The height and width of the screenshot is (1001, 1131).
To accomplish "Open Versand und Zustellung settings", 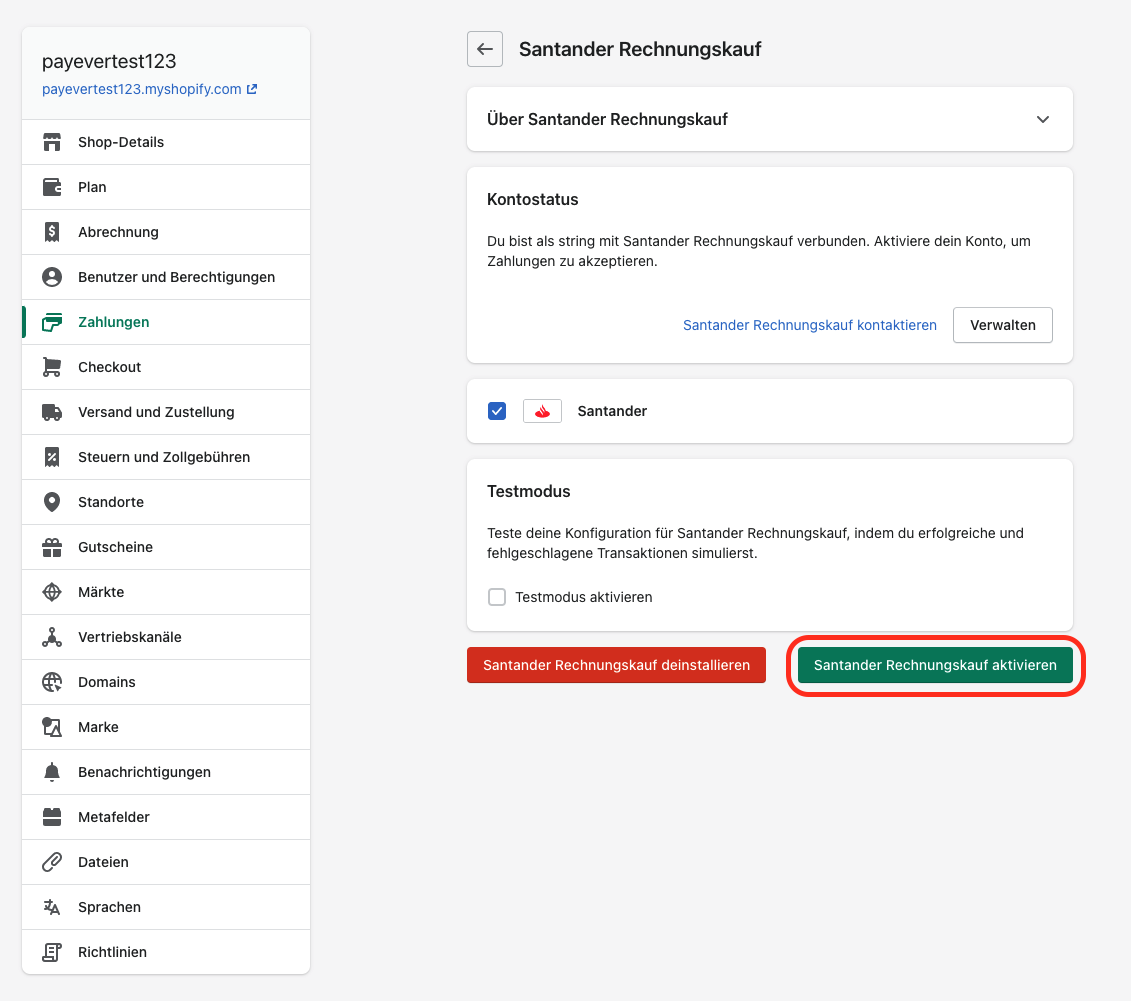I will tap(166, 412).
